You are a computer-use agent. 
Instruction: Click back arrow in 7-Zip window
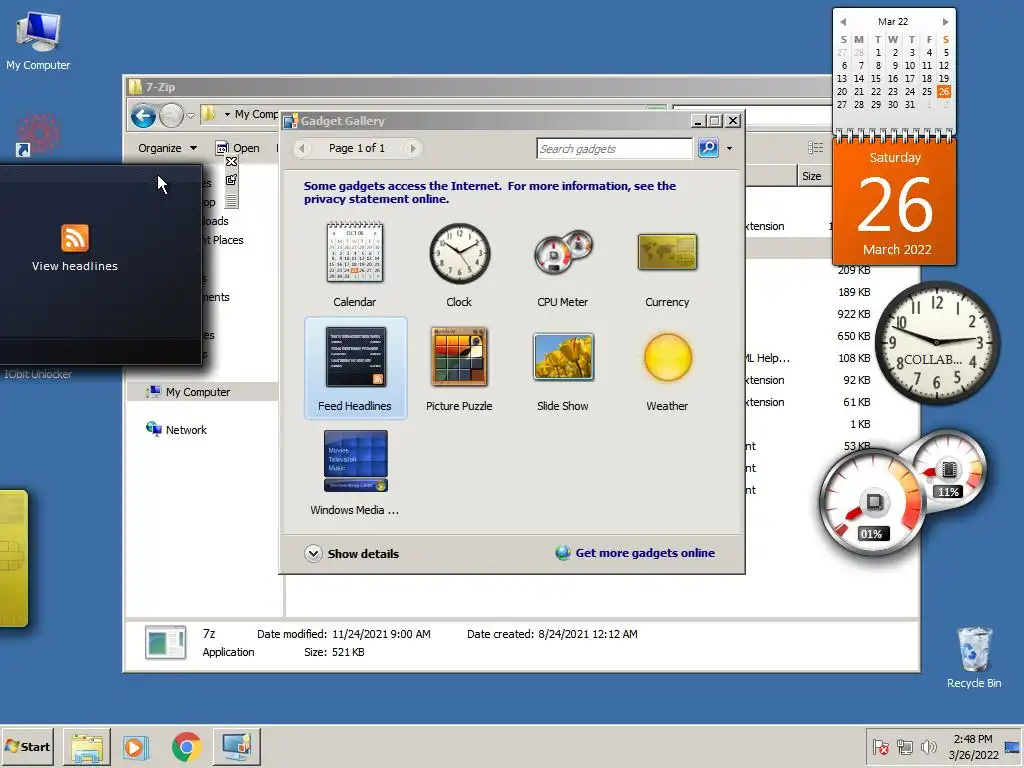[x=143, y=116]
